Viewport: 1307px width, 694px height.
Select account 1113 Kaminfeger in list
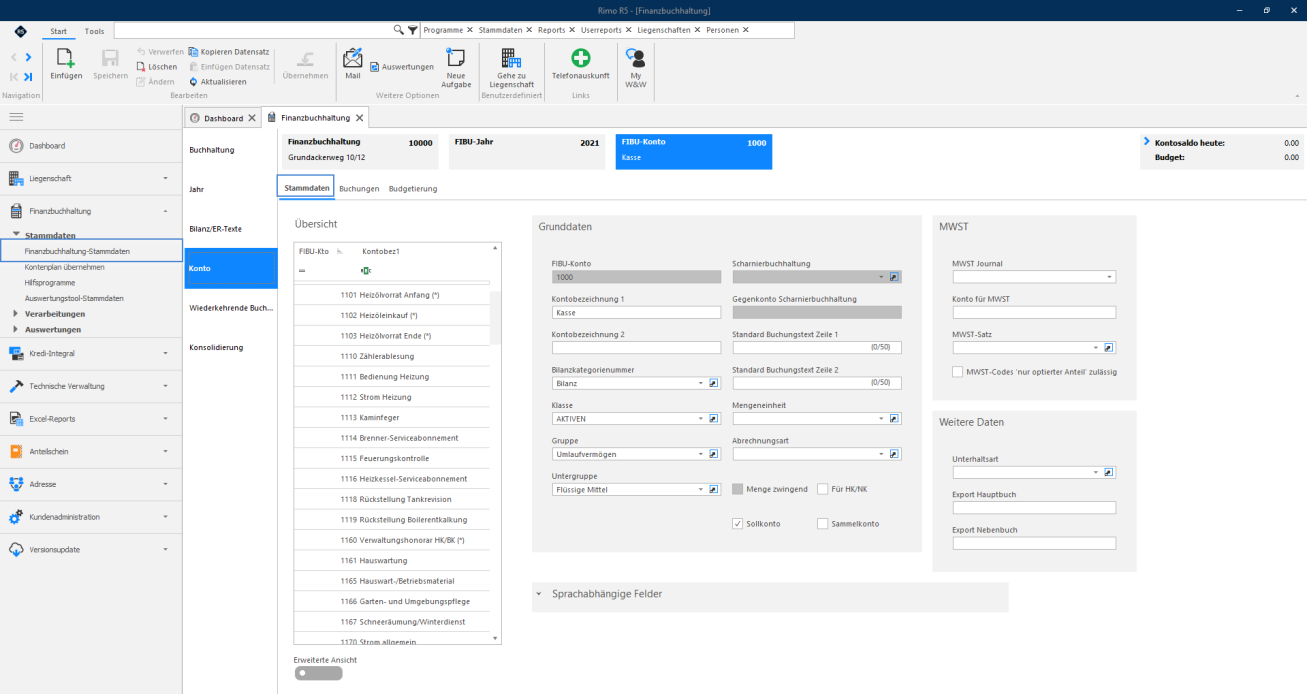point(392,418)
